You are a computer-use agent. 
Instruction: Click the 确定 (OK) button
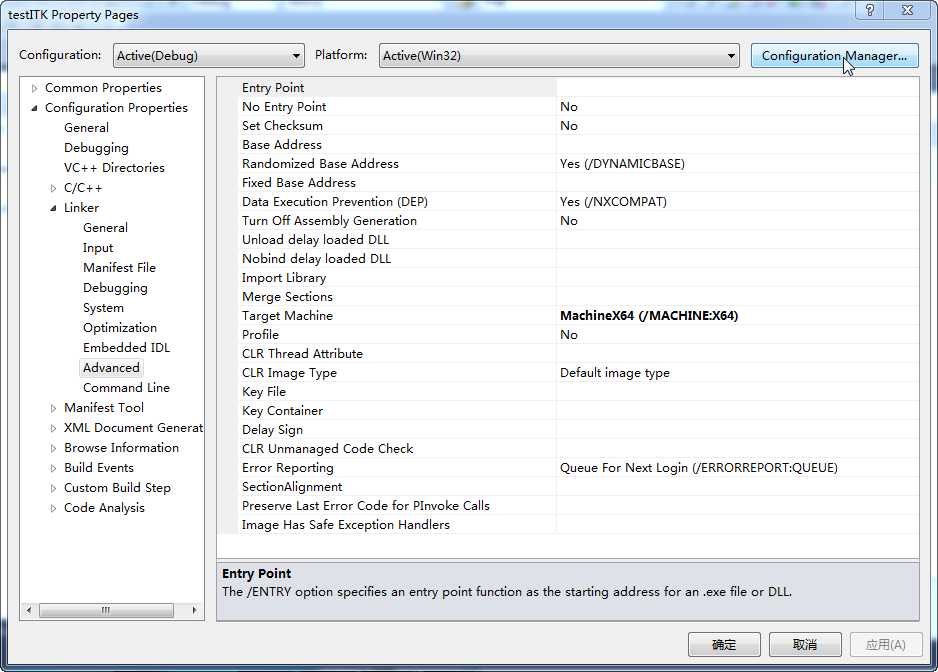[724, 644]
